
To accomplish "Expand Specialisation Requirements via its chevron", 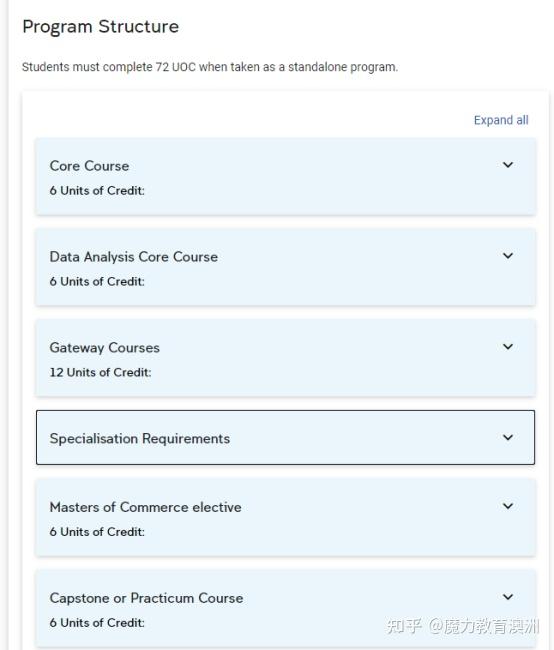I will pyautogui.click(x=508, y=437).
